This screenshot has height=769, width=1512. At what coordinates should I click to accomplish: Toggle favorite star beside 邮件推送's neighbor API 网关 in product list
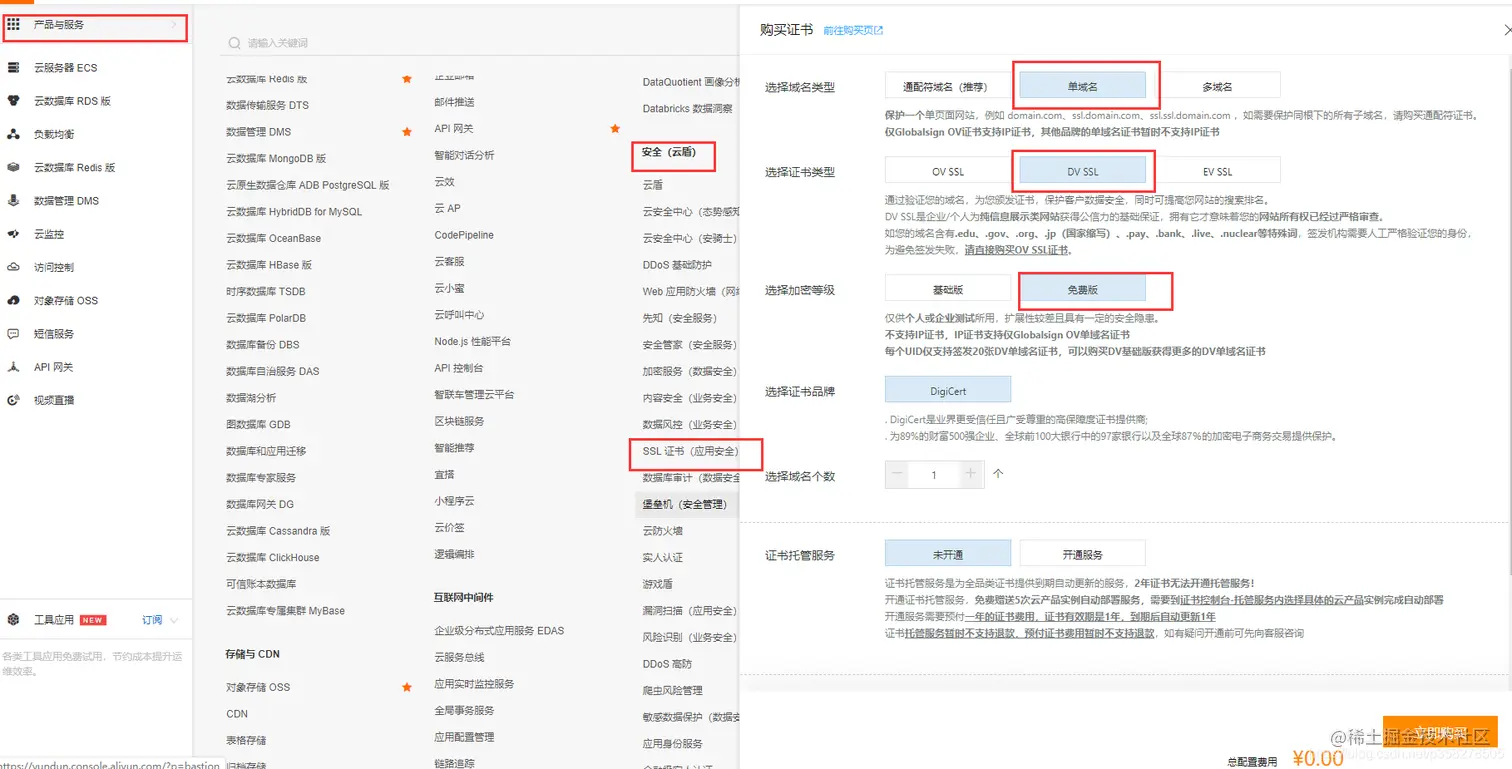615,128
